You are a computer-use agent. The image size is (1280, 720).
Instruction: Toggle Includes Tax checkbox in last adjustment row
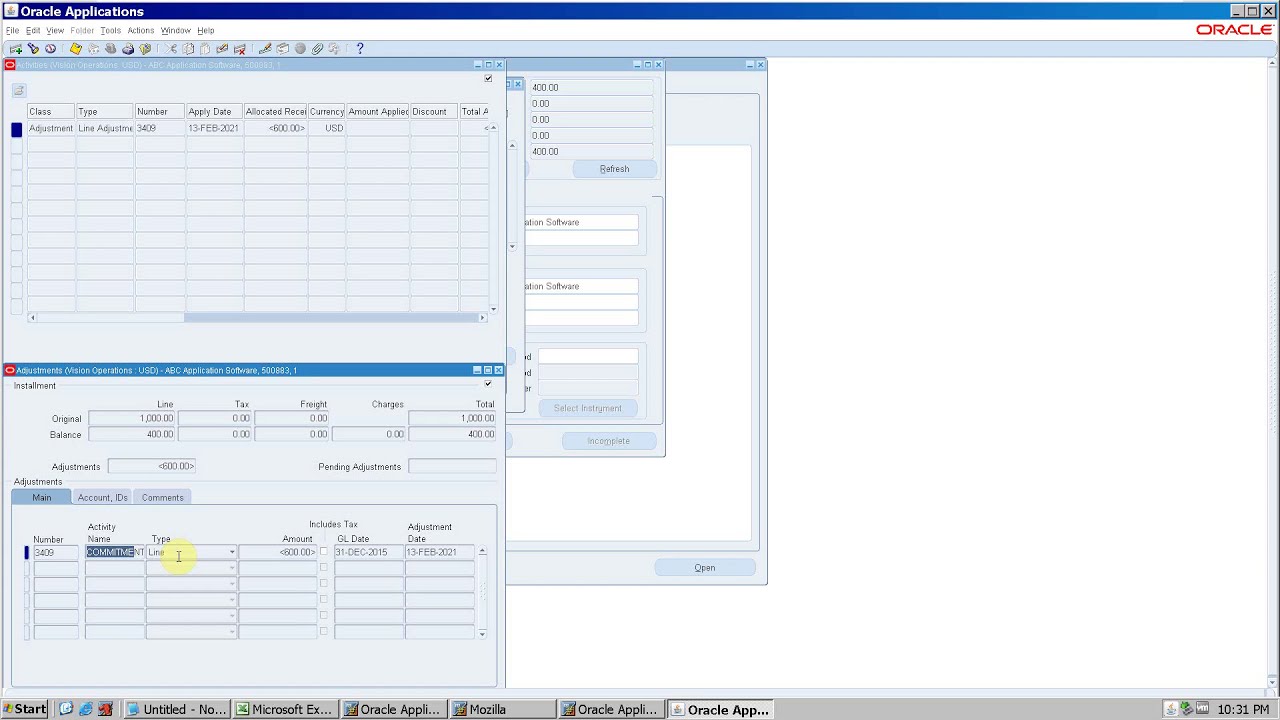click(323, 632)
